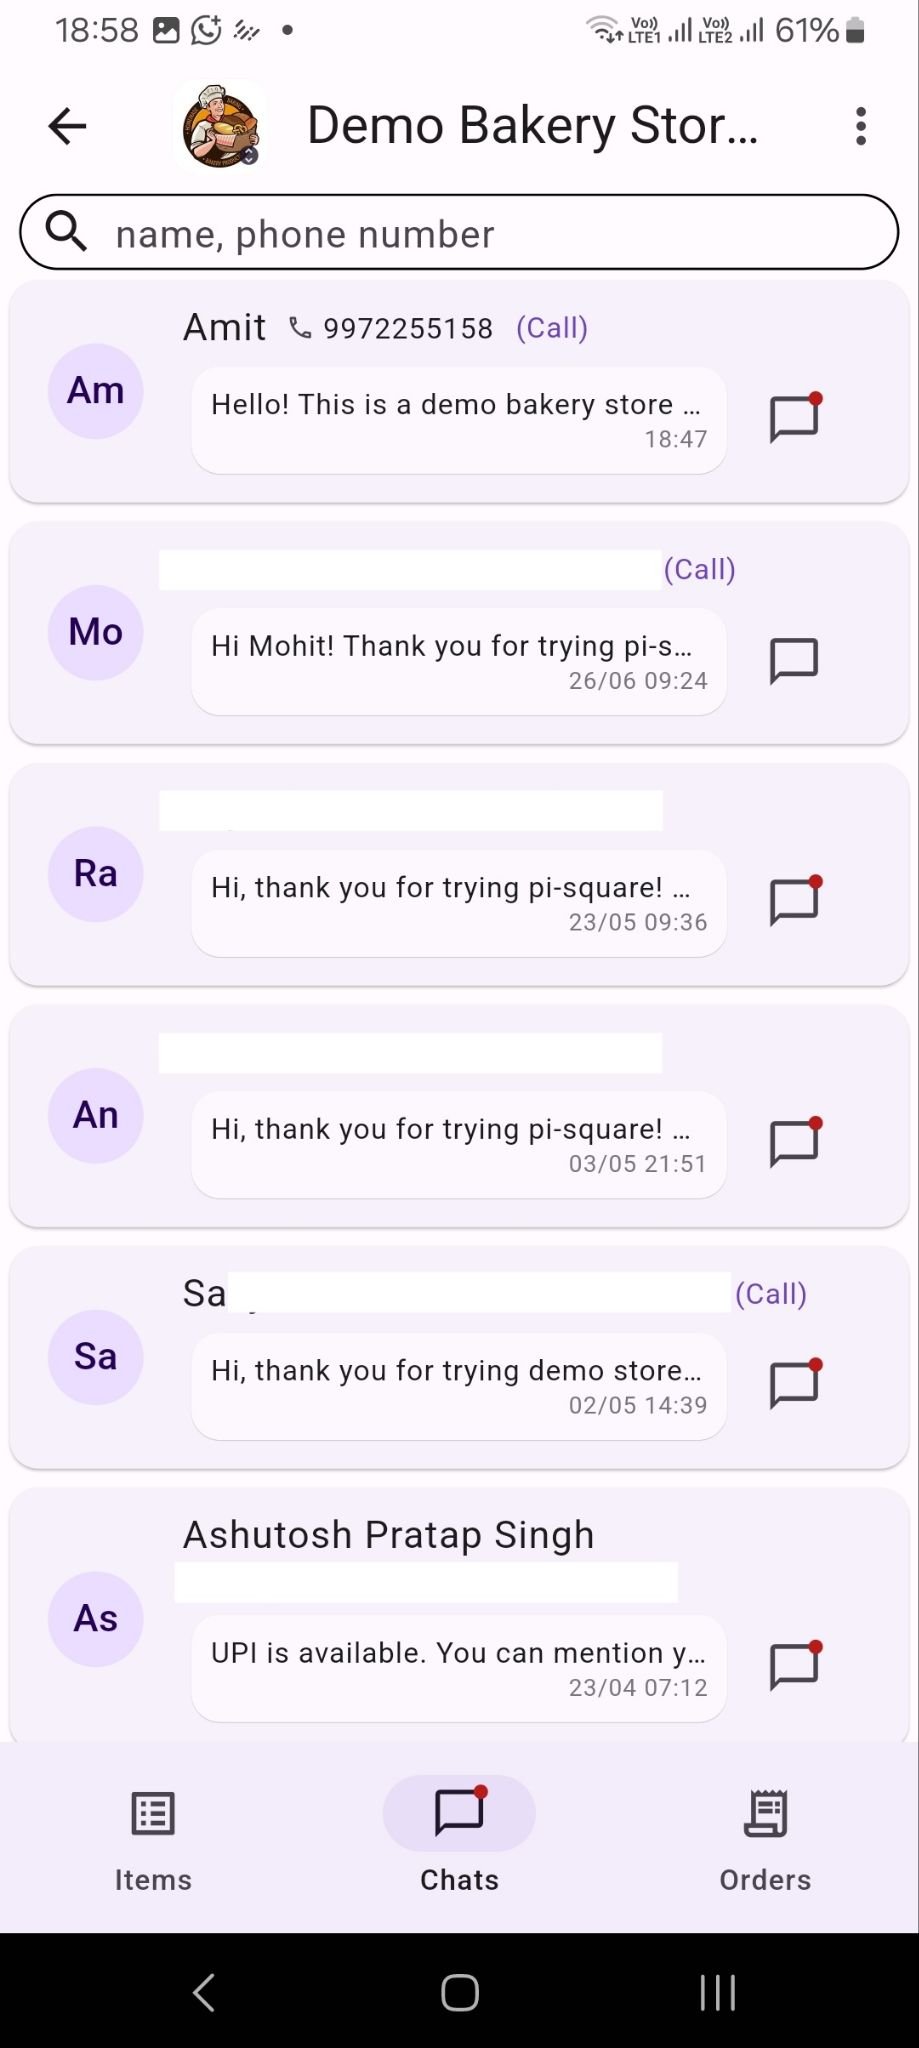This screenshot has height=2048, width=919.
Task: Tap the back arrow in header
Action: coord(68,126)
